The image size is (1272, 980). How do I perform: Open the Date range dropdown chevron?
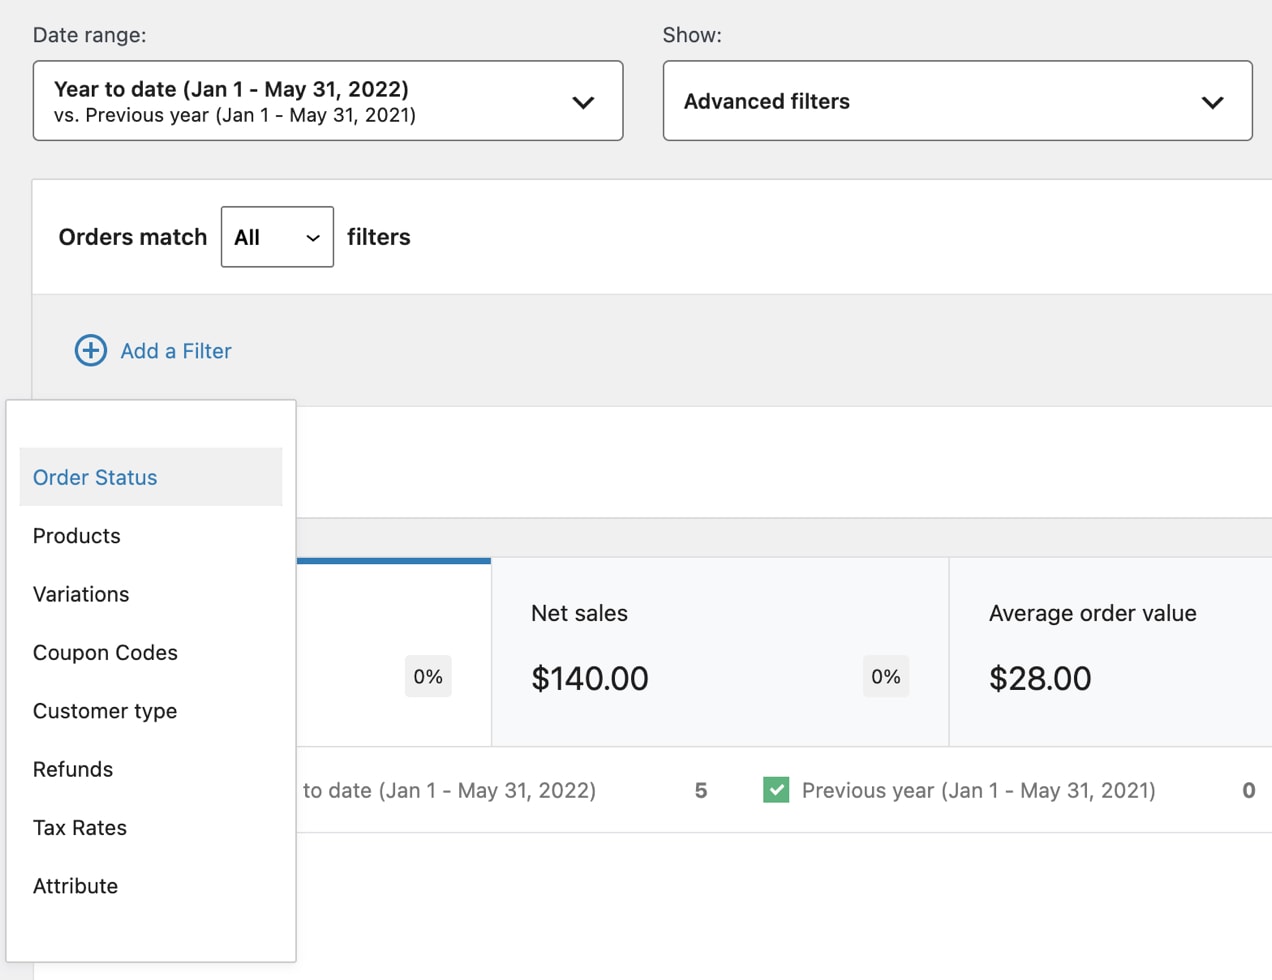pos(583,100)
